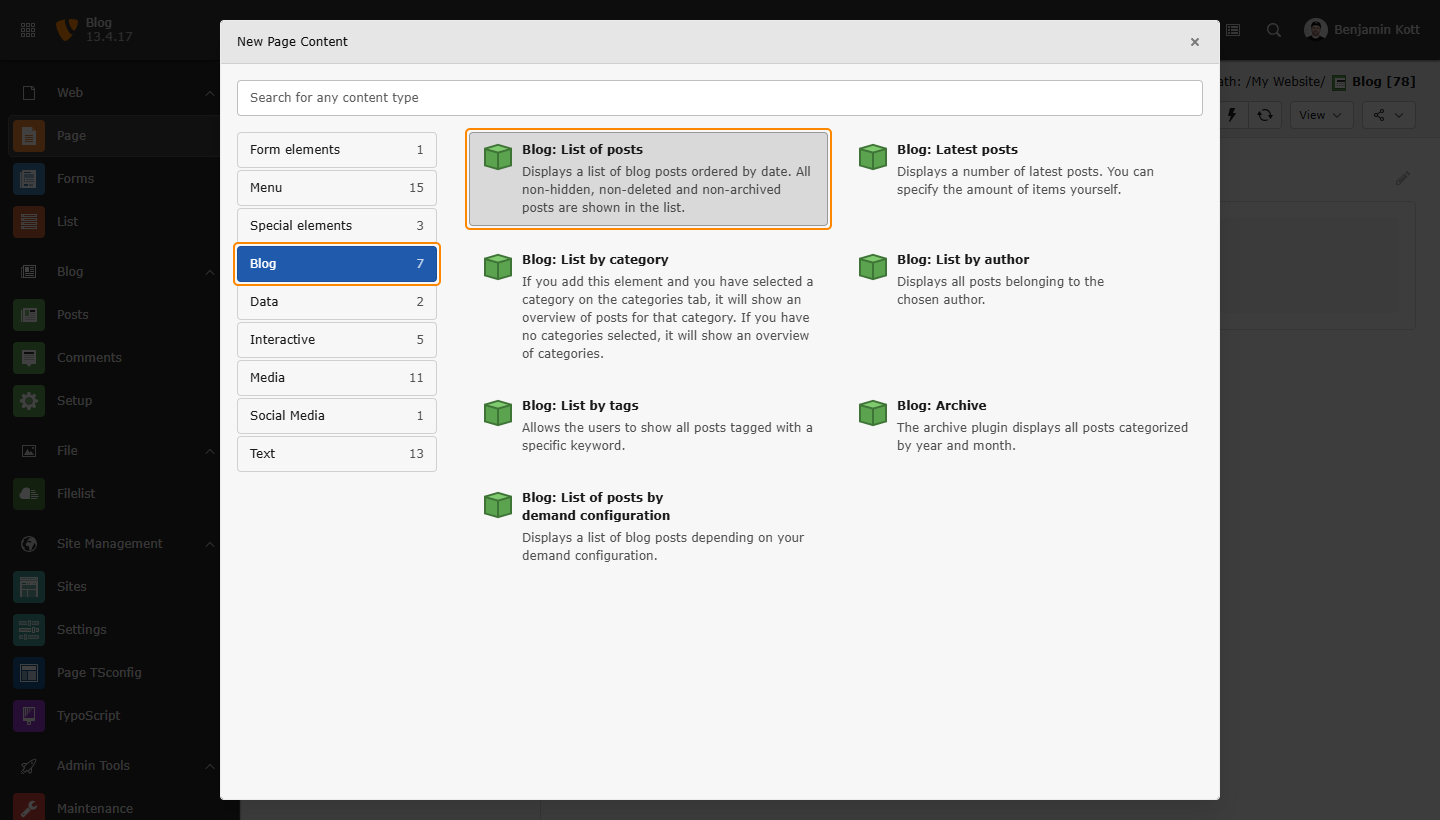Open the share dropdown in toolbar
This screenshot has width=1440, height=820.
pyautogui.click(x=1388, y=115)
